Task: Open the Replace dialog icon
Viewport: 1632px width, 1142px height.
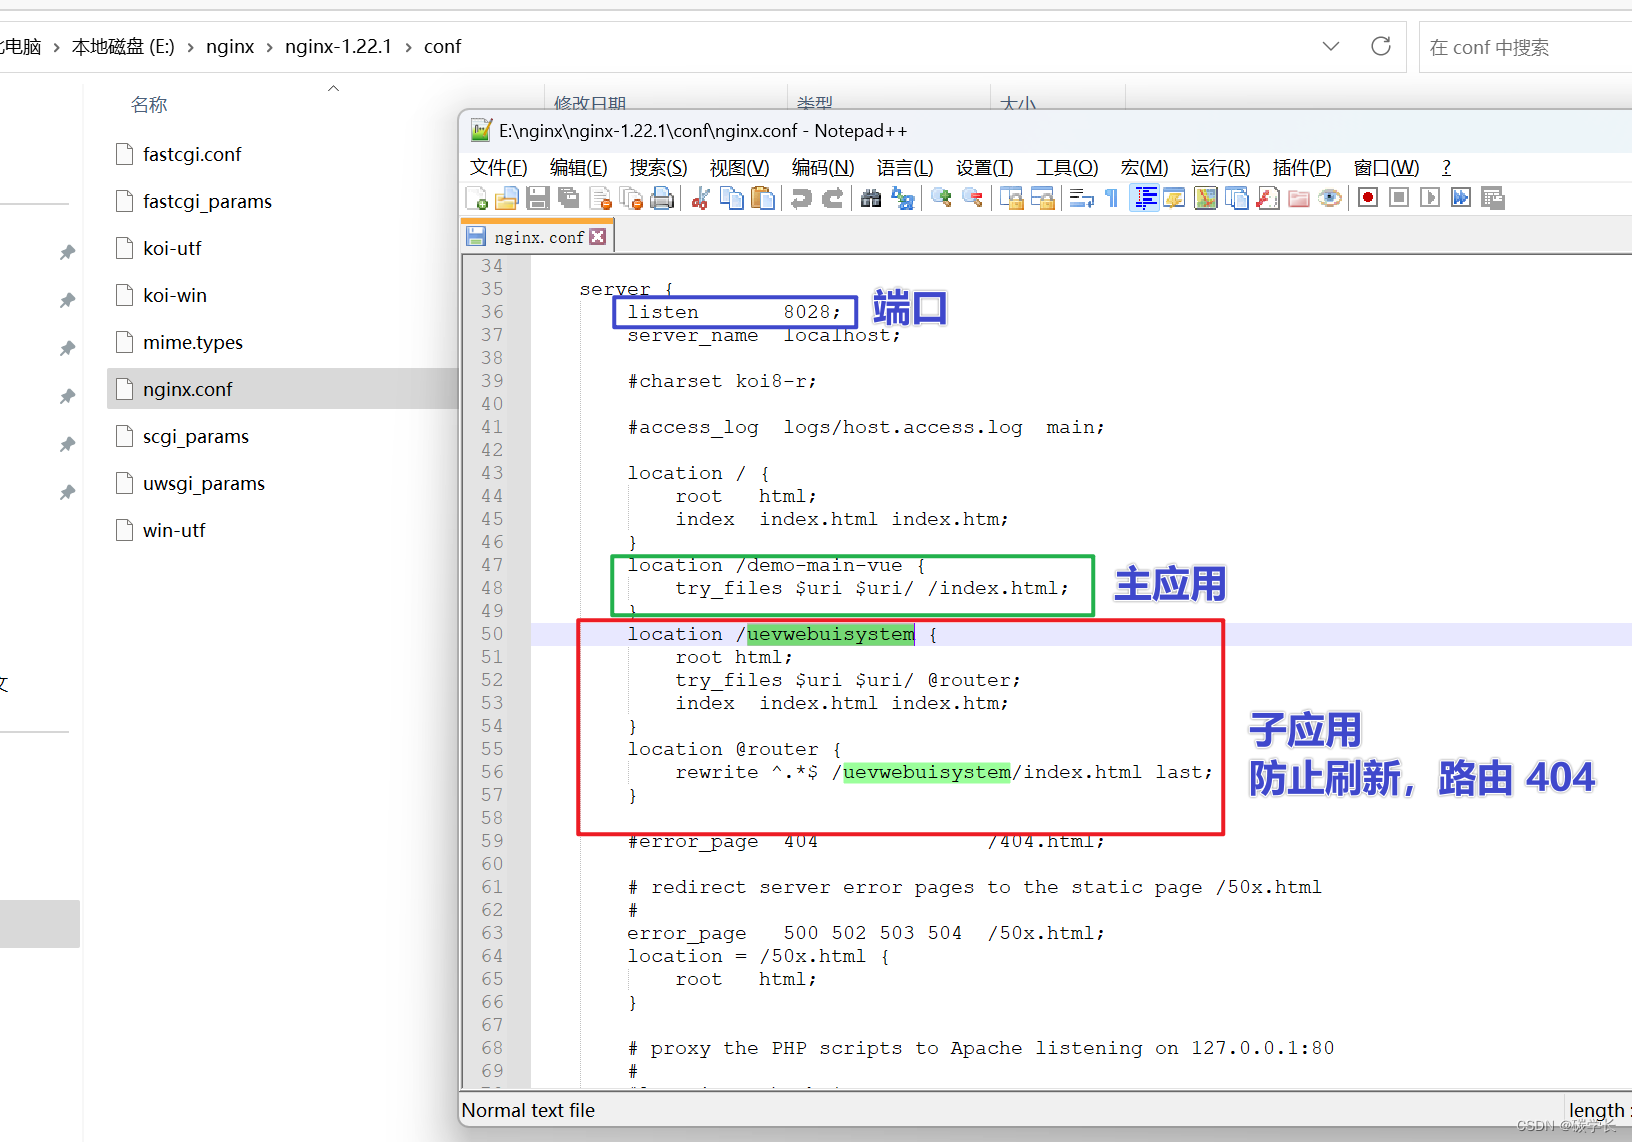Action: [902, 198]
